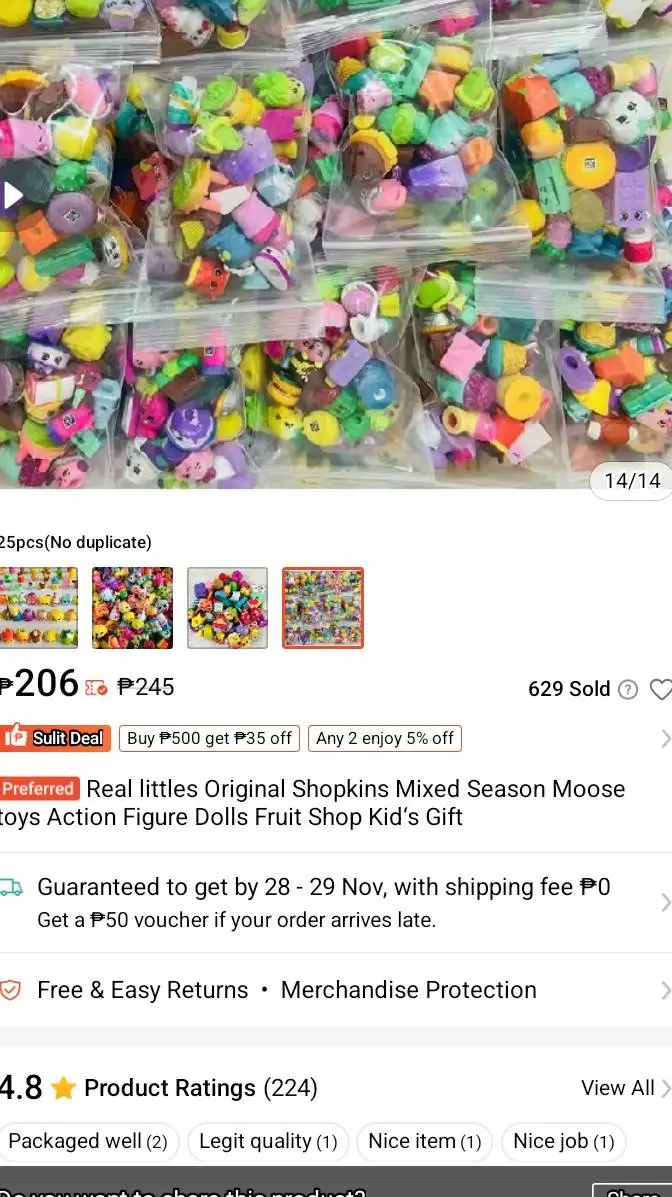Image resolution: width=672 pixels, height=1197 pixels.
Task: Add item to favorites with heart icon
Action: pyautogui.click(x=661, y=689)
